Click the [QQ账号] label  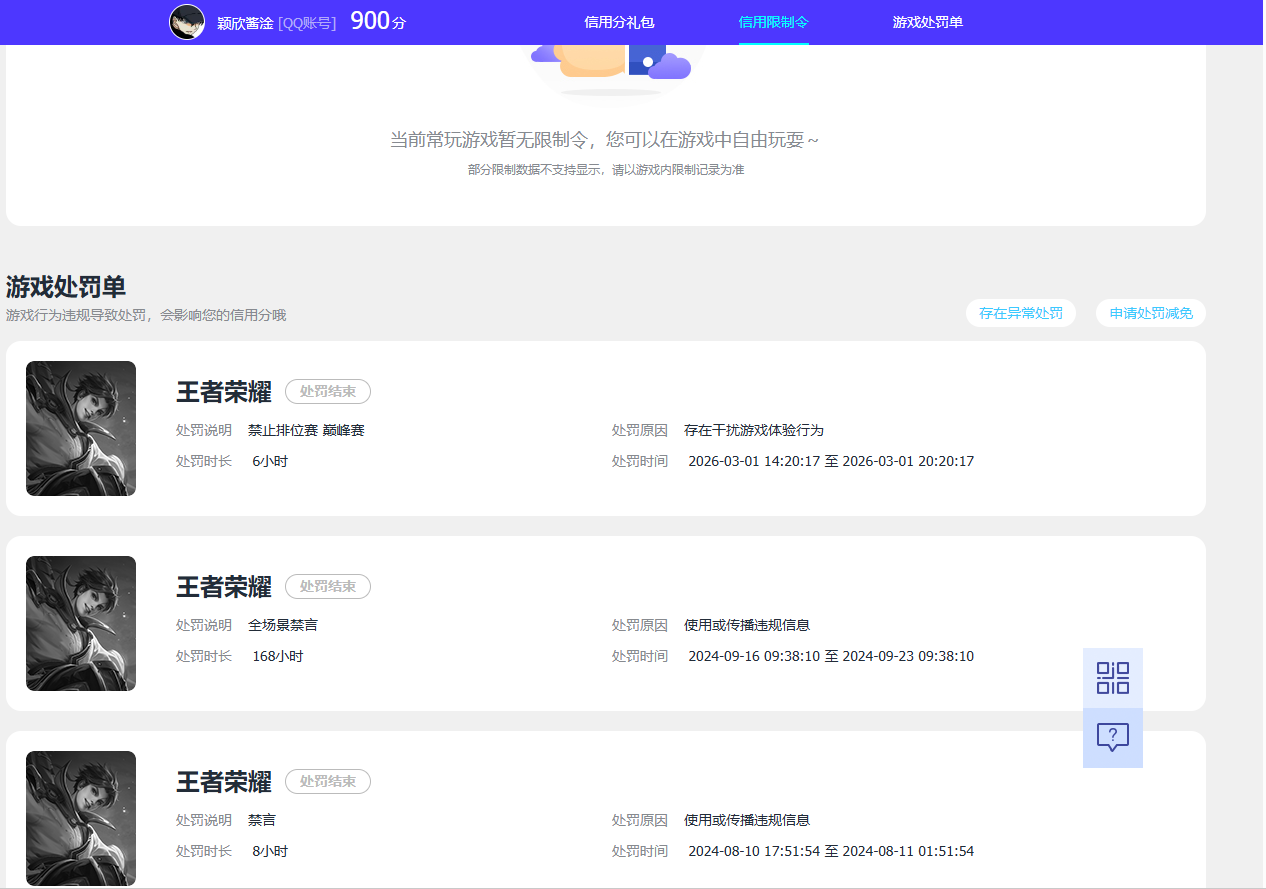click(x=307, y=23)
